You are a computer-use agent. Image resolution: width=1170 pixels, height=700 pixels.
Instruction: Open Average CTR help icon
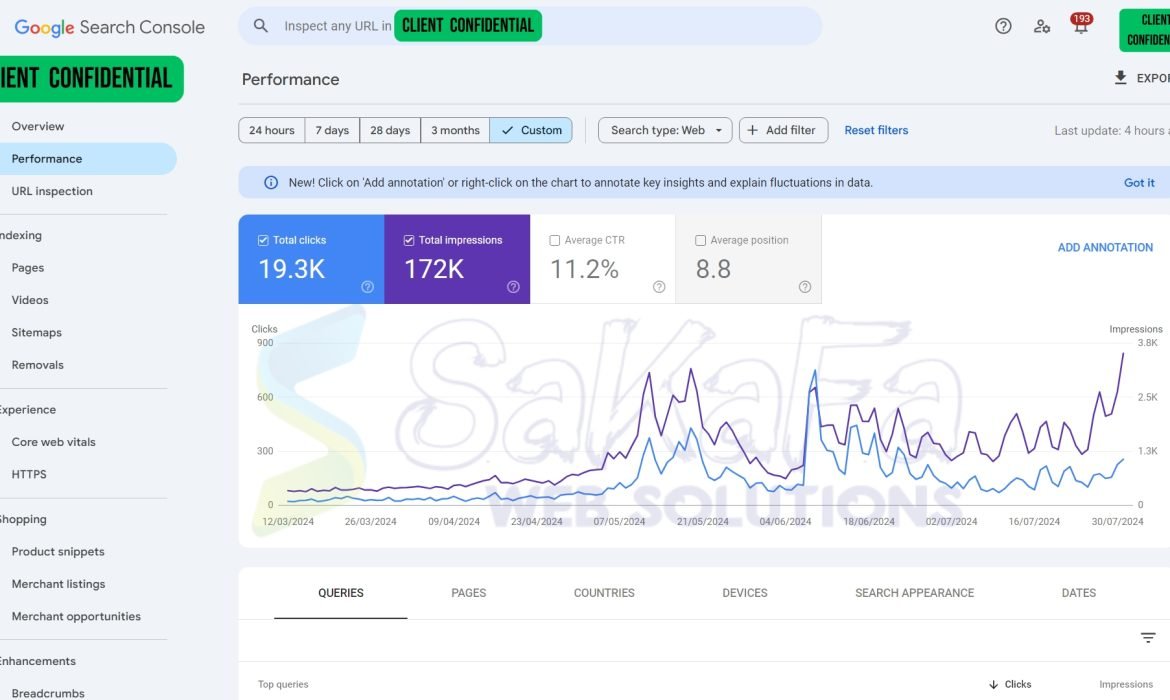[x=659, y=287]
